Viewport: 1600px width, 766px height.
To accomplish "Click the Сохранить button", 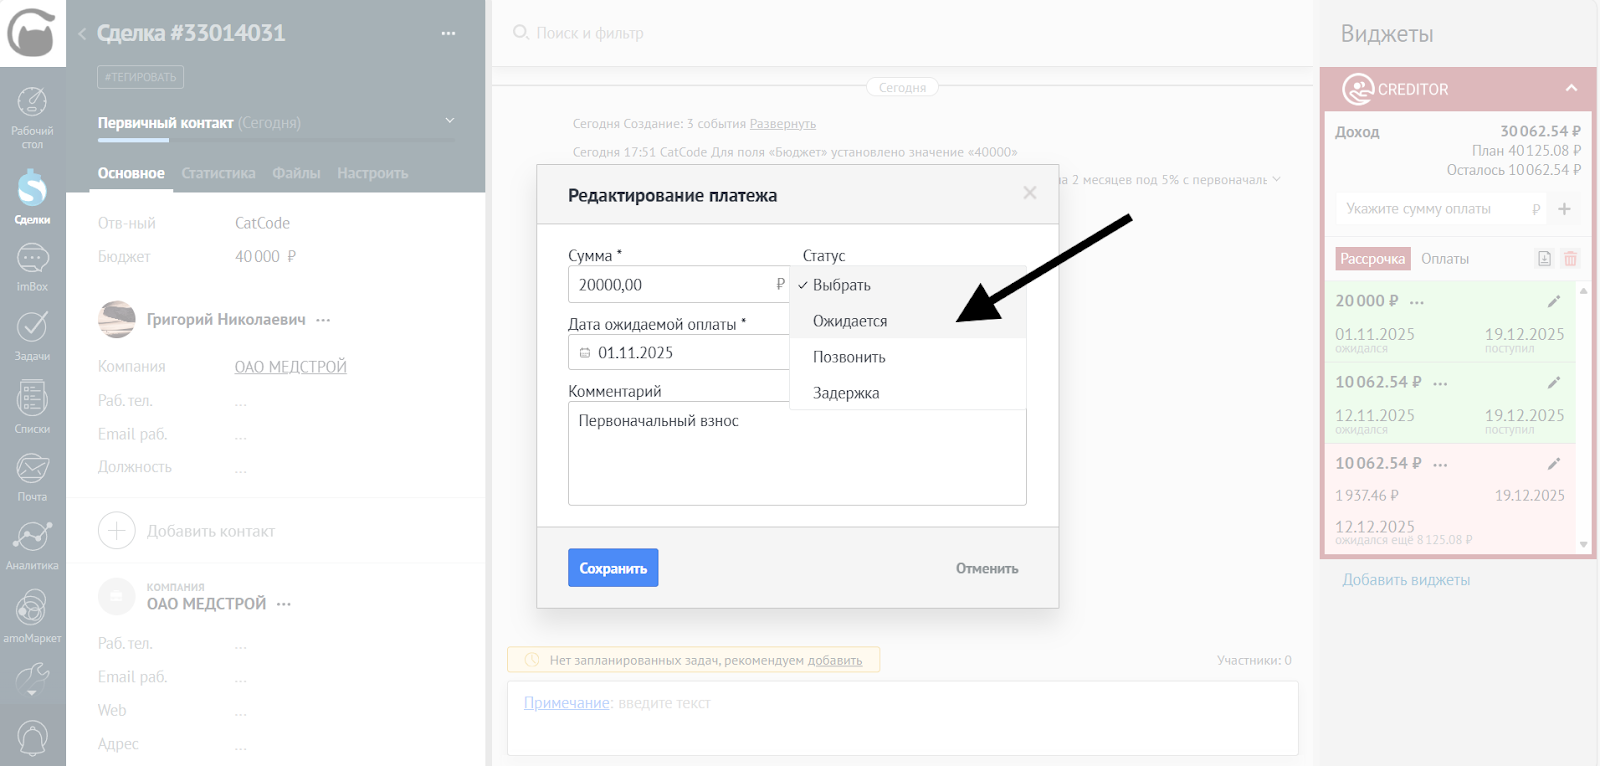I will tap(613, 568).
